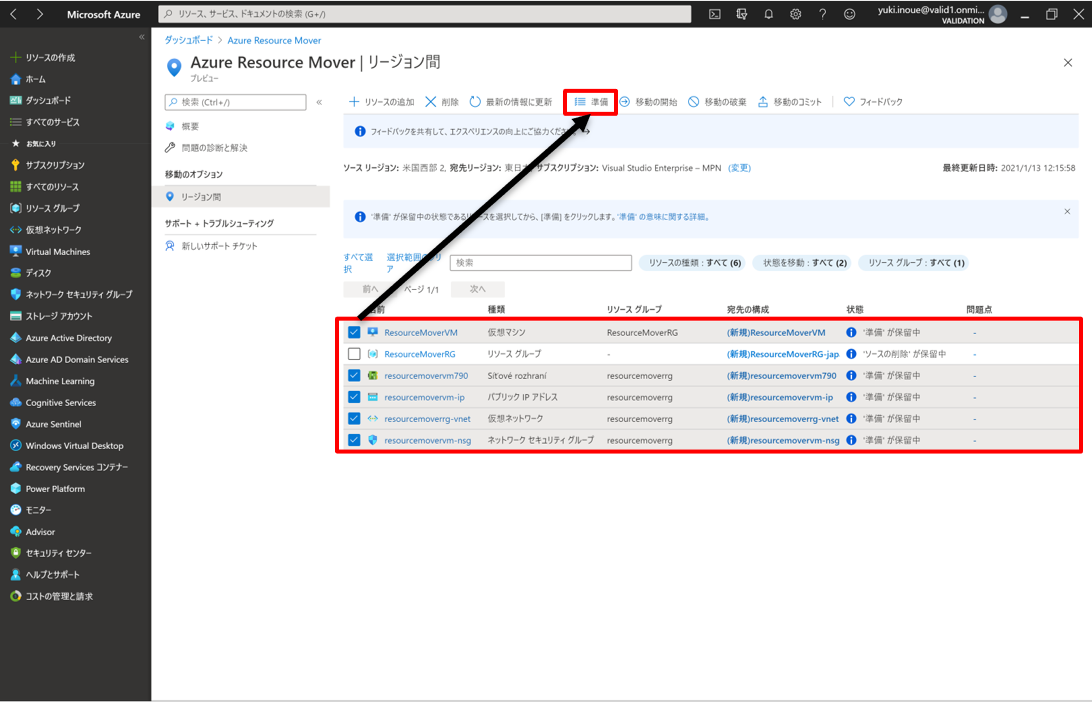Click リソースの作成 in the sidebar

pyautogui.click(x=42, y=58)
